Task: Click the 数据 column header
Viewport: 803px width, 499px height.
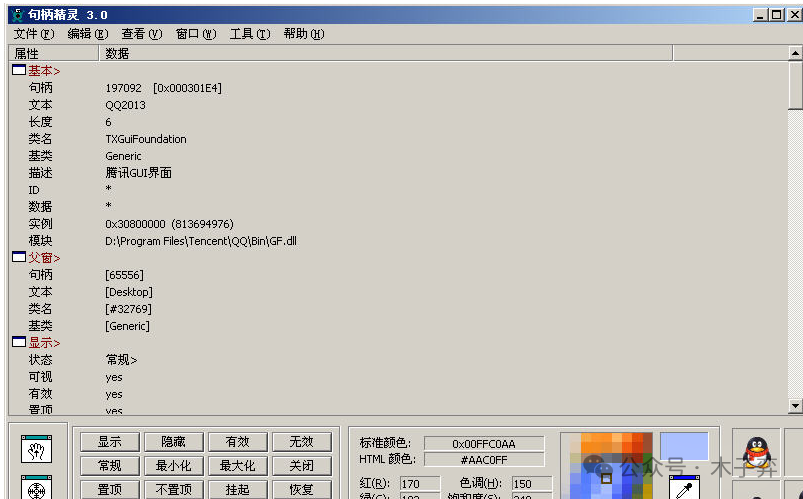Action: 386,53
